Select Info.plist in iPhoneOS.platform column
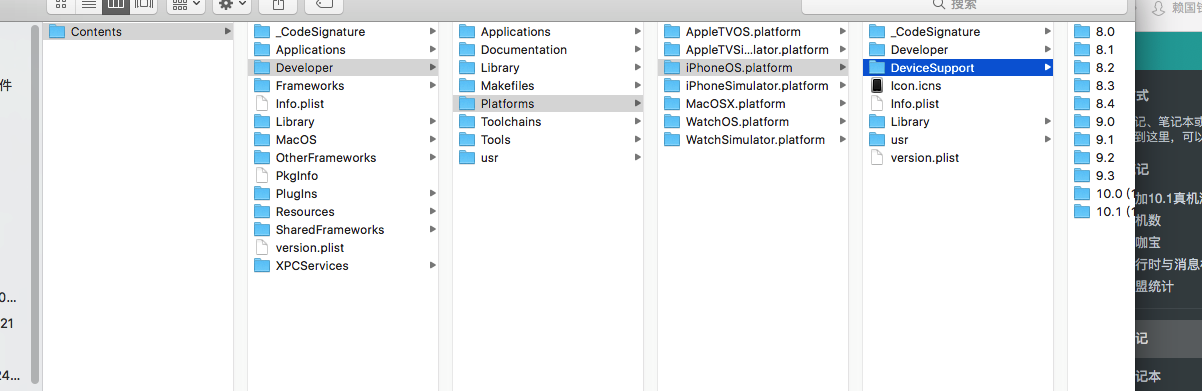Screen dimensions: 1202x391 coord(958,104)
